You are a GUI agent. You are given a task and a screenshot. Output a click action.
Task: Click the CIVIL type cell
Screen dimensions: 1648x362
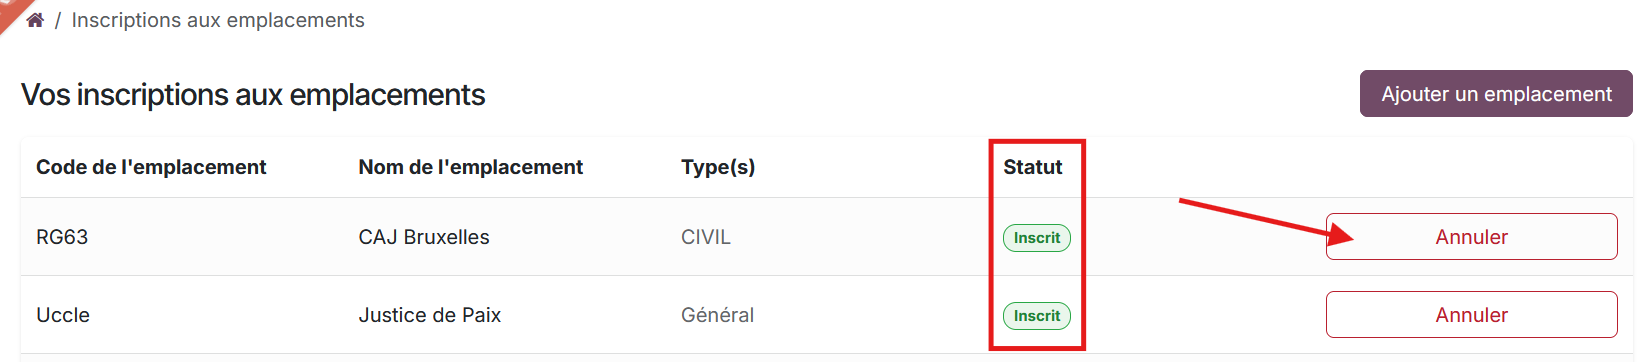pyautogui.click(x=706, y=237)
